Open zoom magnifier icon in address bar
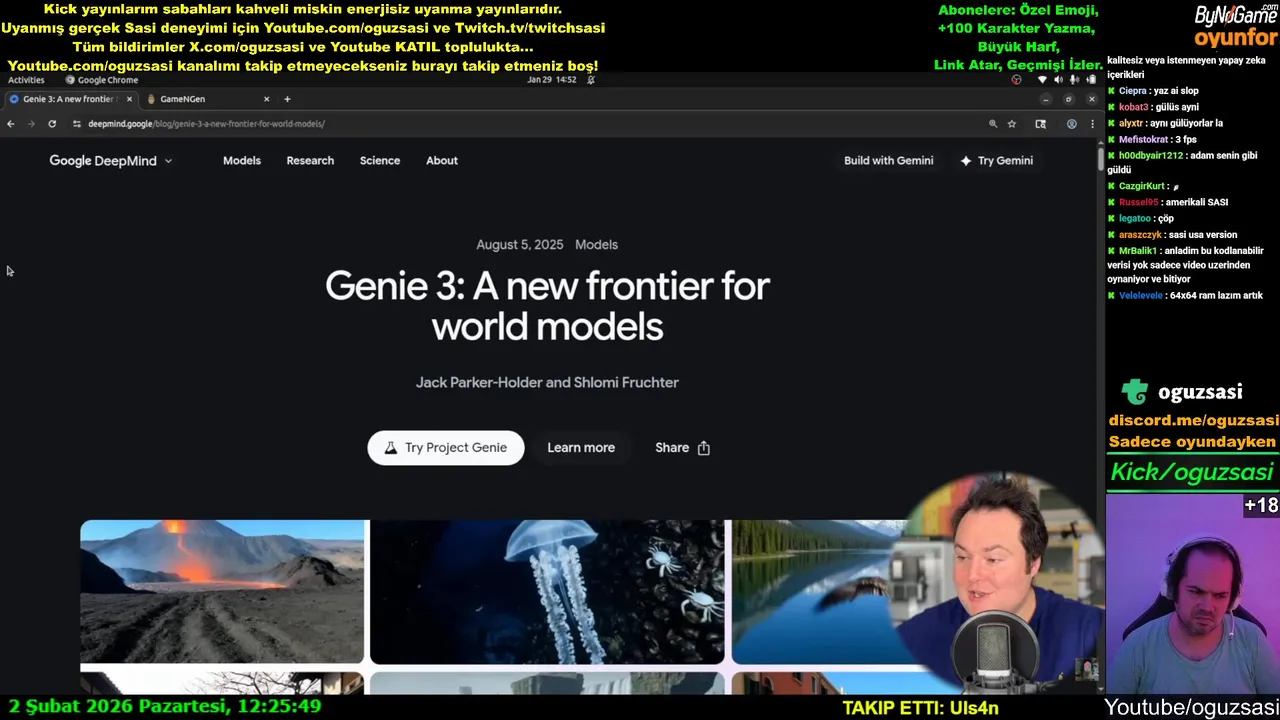Screen dimensions: 1280x720 (x=993, y=124)
